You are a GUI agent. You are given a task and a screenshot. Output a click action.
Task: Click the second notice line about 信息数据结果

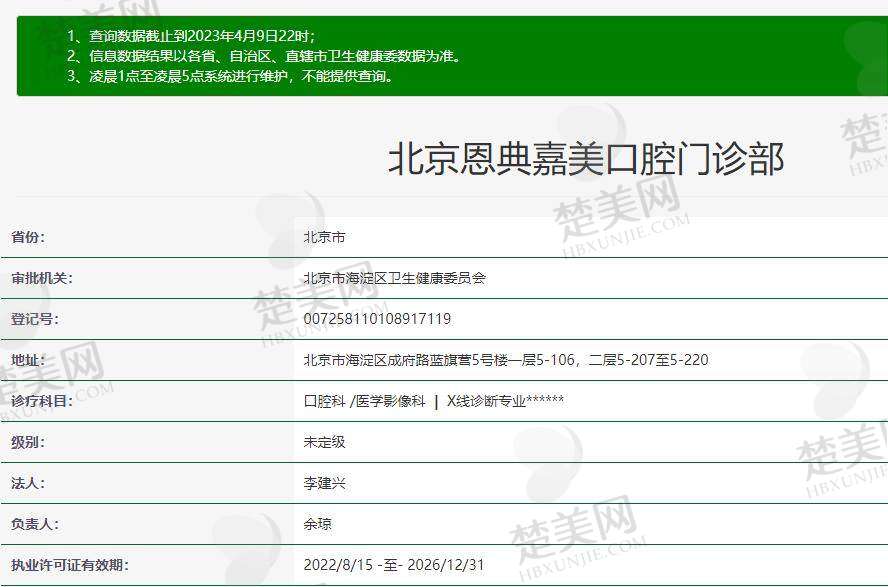[x=264, y=56]
